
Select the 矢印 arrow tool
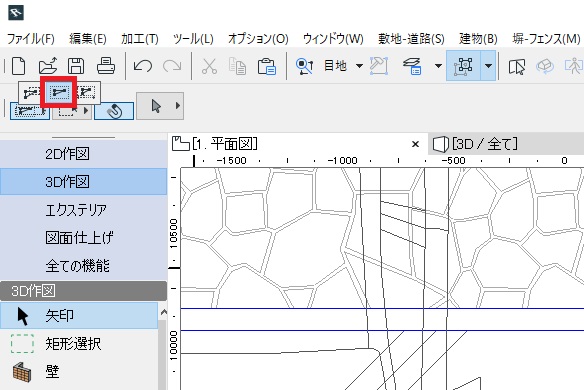click(79, 316)
